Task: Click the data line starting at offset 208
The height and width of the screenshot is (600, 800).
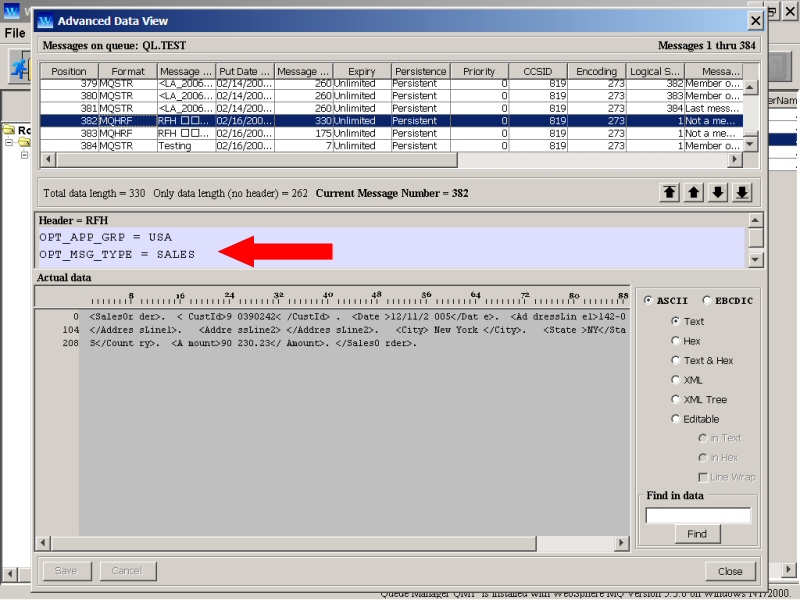Action: 253,343
